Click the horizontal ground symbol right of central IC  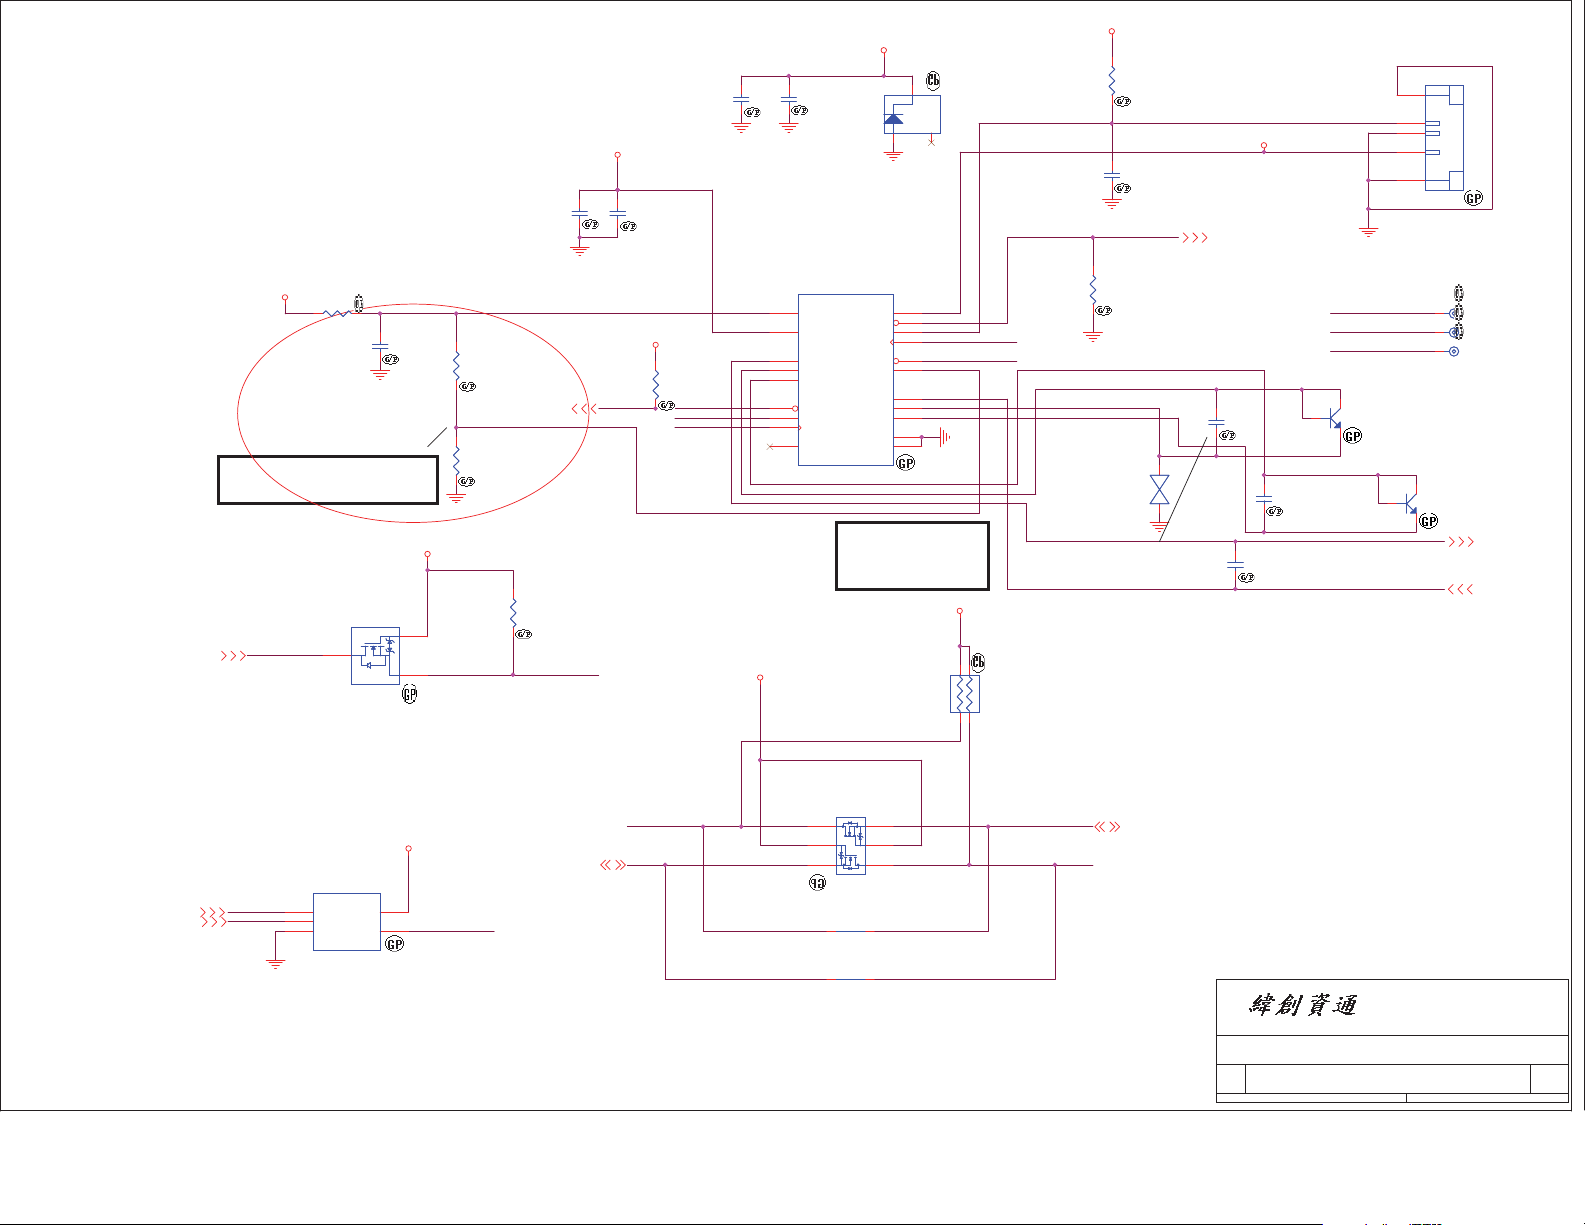click(943, 437)
